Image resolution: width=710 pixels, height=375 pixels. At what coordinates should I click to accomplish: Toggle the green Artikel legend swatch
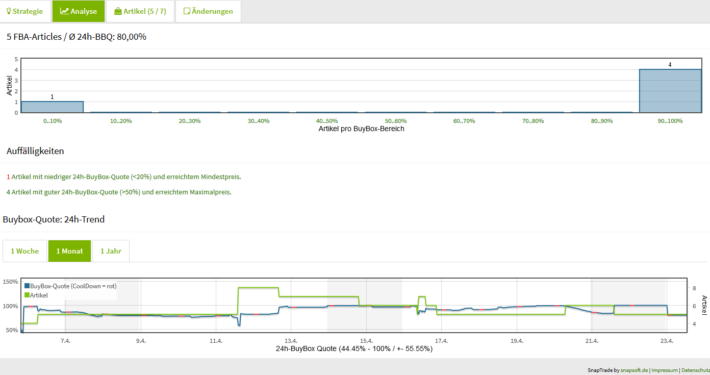point(27,295)
